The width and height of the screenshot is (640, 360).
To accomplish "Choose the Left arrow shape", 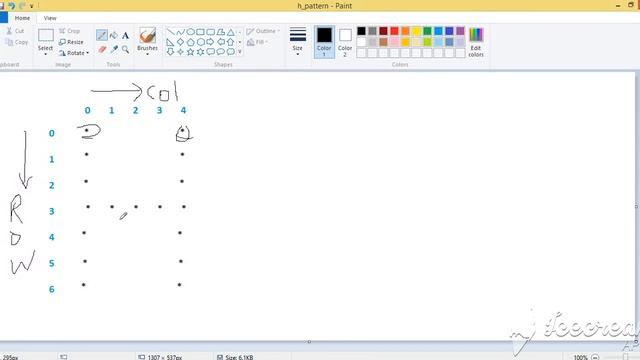I will click(x=221, y=42).
